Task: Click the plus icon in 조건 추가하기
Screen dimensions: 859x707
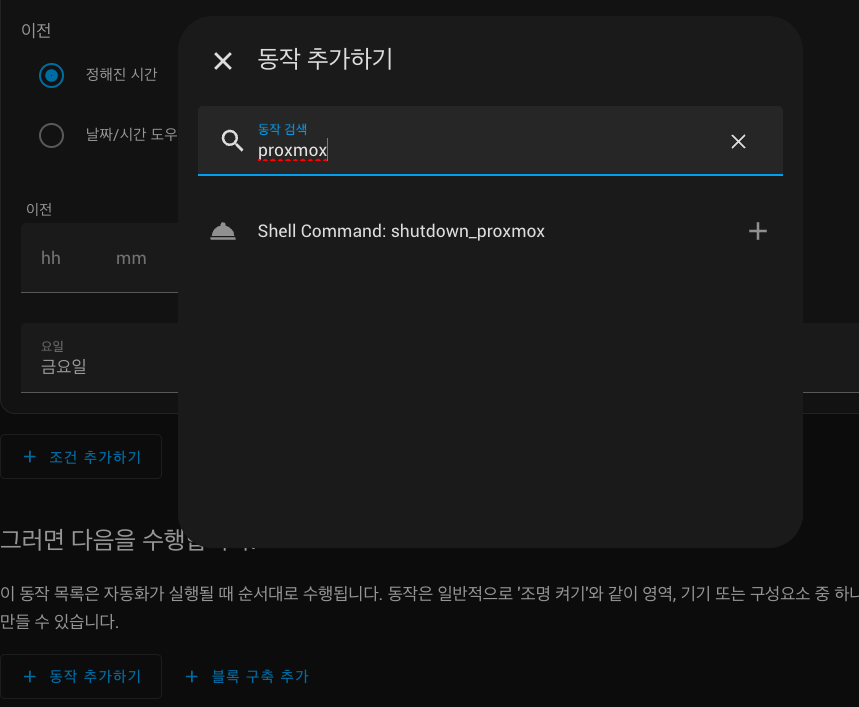Action: 29,457
